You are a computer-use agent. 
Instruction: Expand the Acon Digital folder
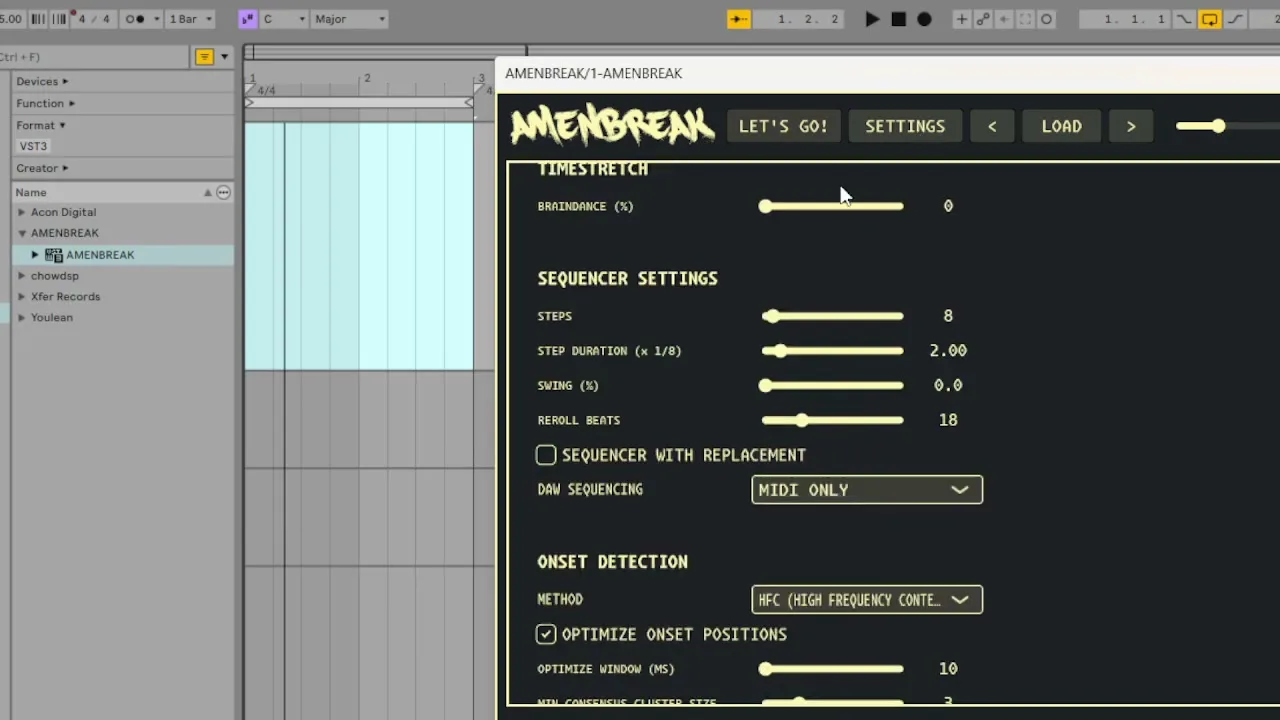(21, 212)
